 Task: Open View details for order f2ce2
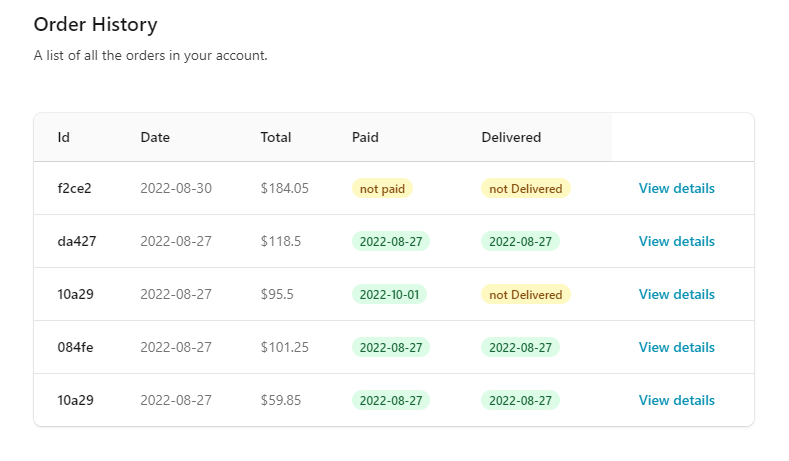(676, 188)
